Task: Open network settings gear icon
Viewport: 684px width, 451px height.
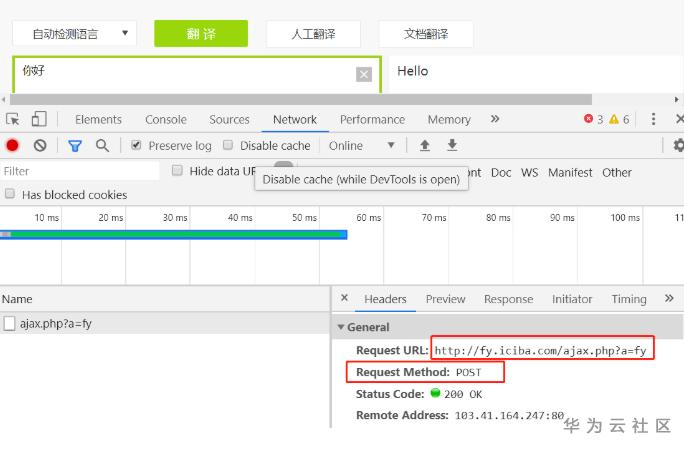Action: click(679, 145)
